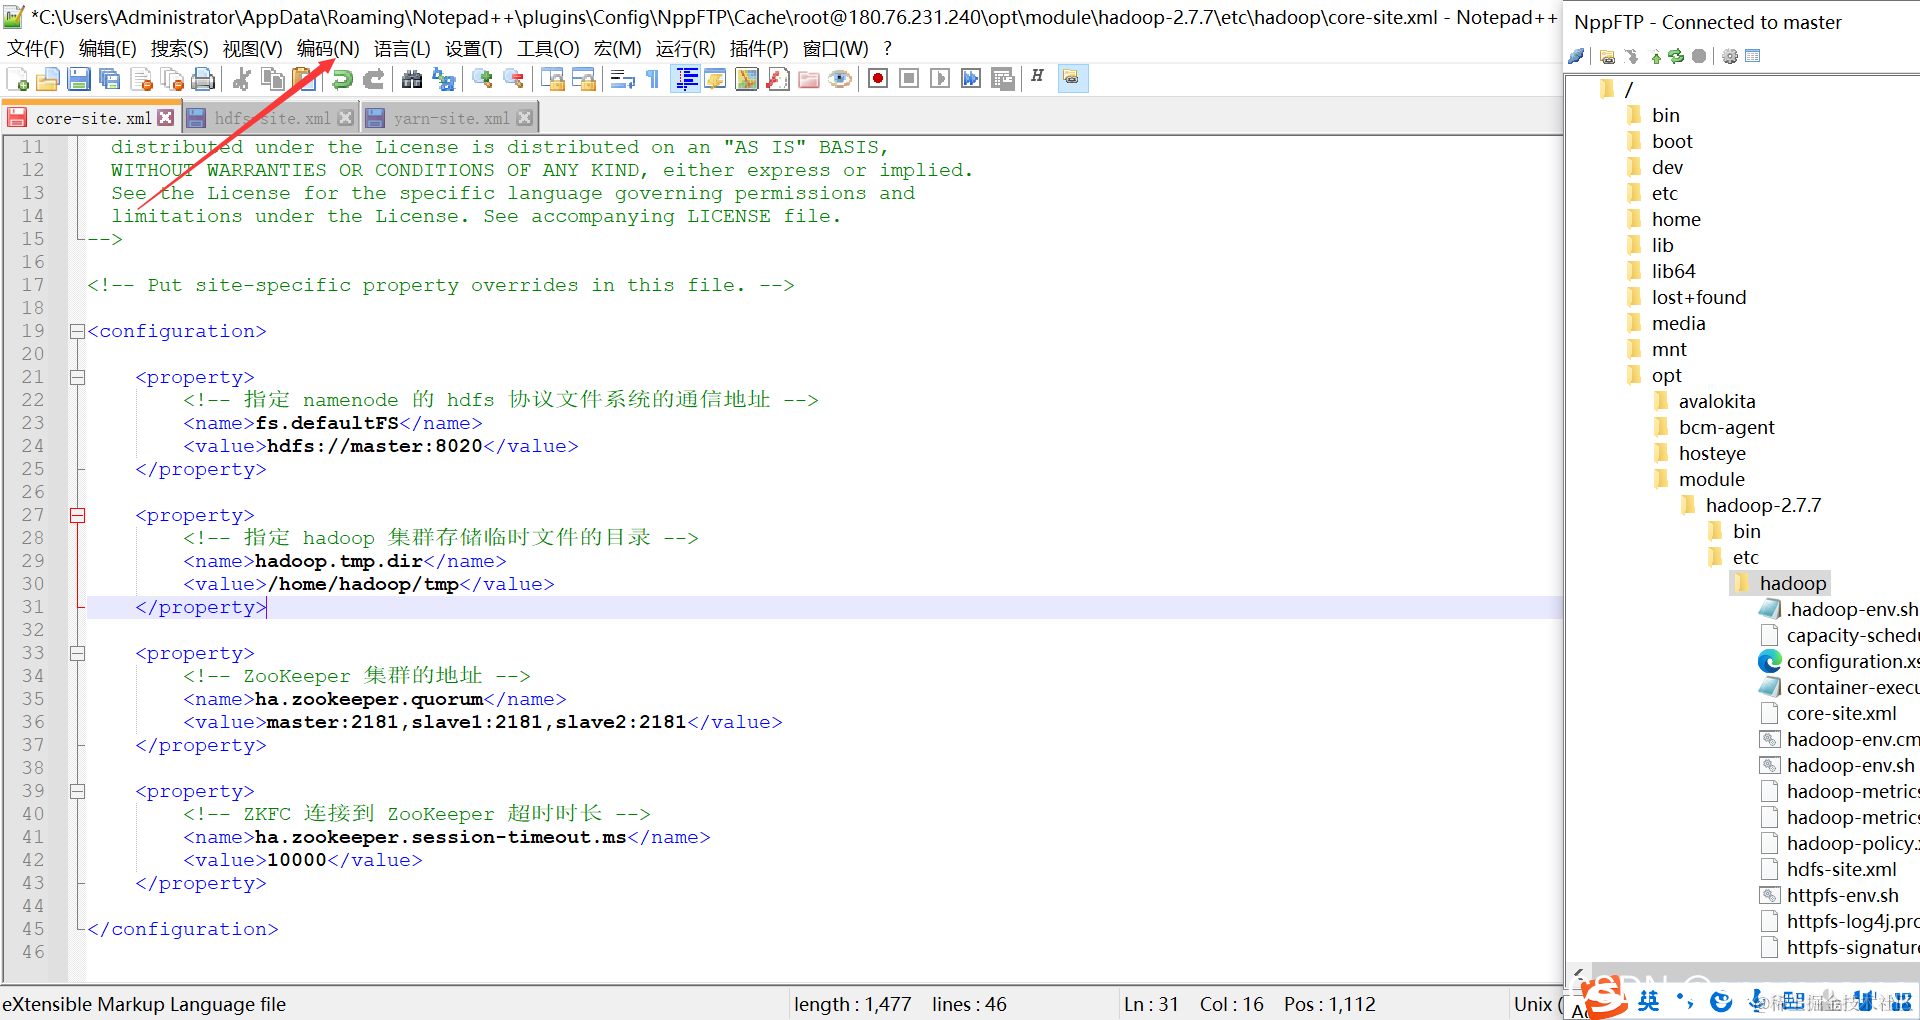The image size is (1920, 1020).
Task: Click the Redo toolbar icon
Action: pos(373,79)
